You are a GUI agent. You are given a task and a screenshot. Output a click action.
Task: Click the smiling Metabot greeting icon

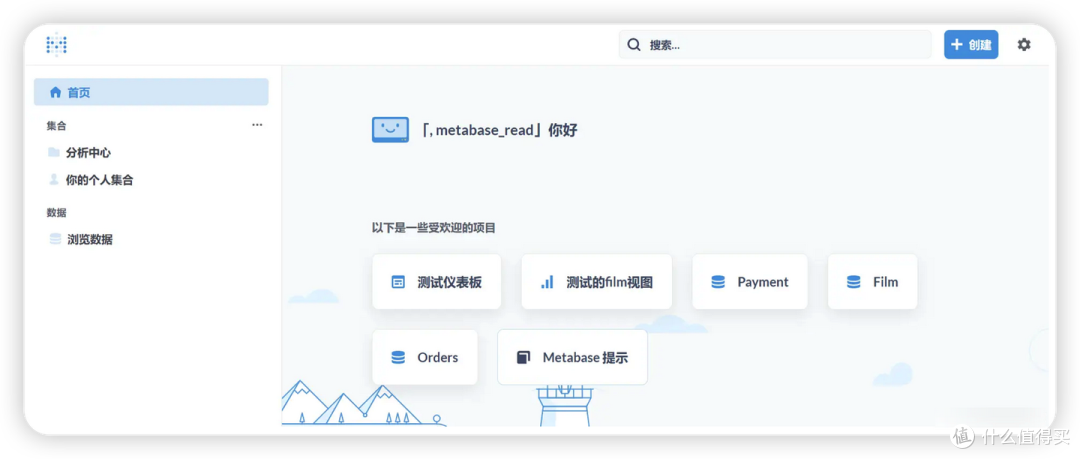tap(390, 130)
